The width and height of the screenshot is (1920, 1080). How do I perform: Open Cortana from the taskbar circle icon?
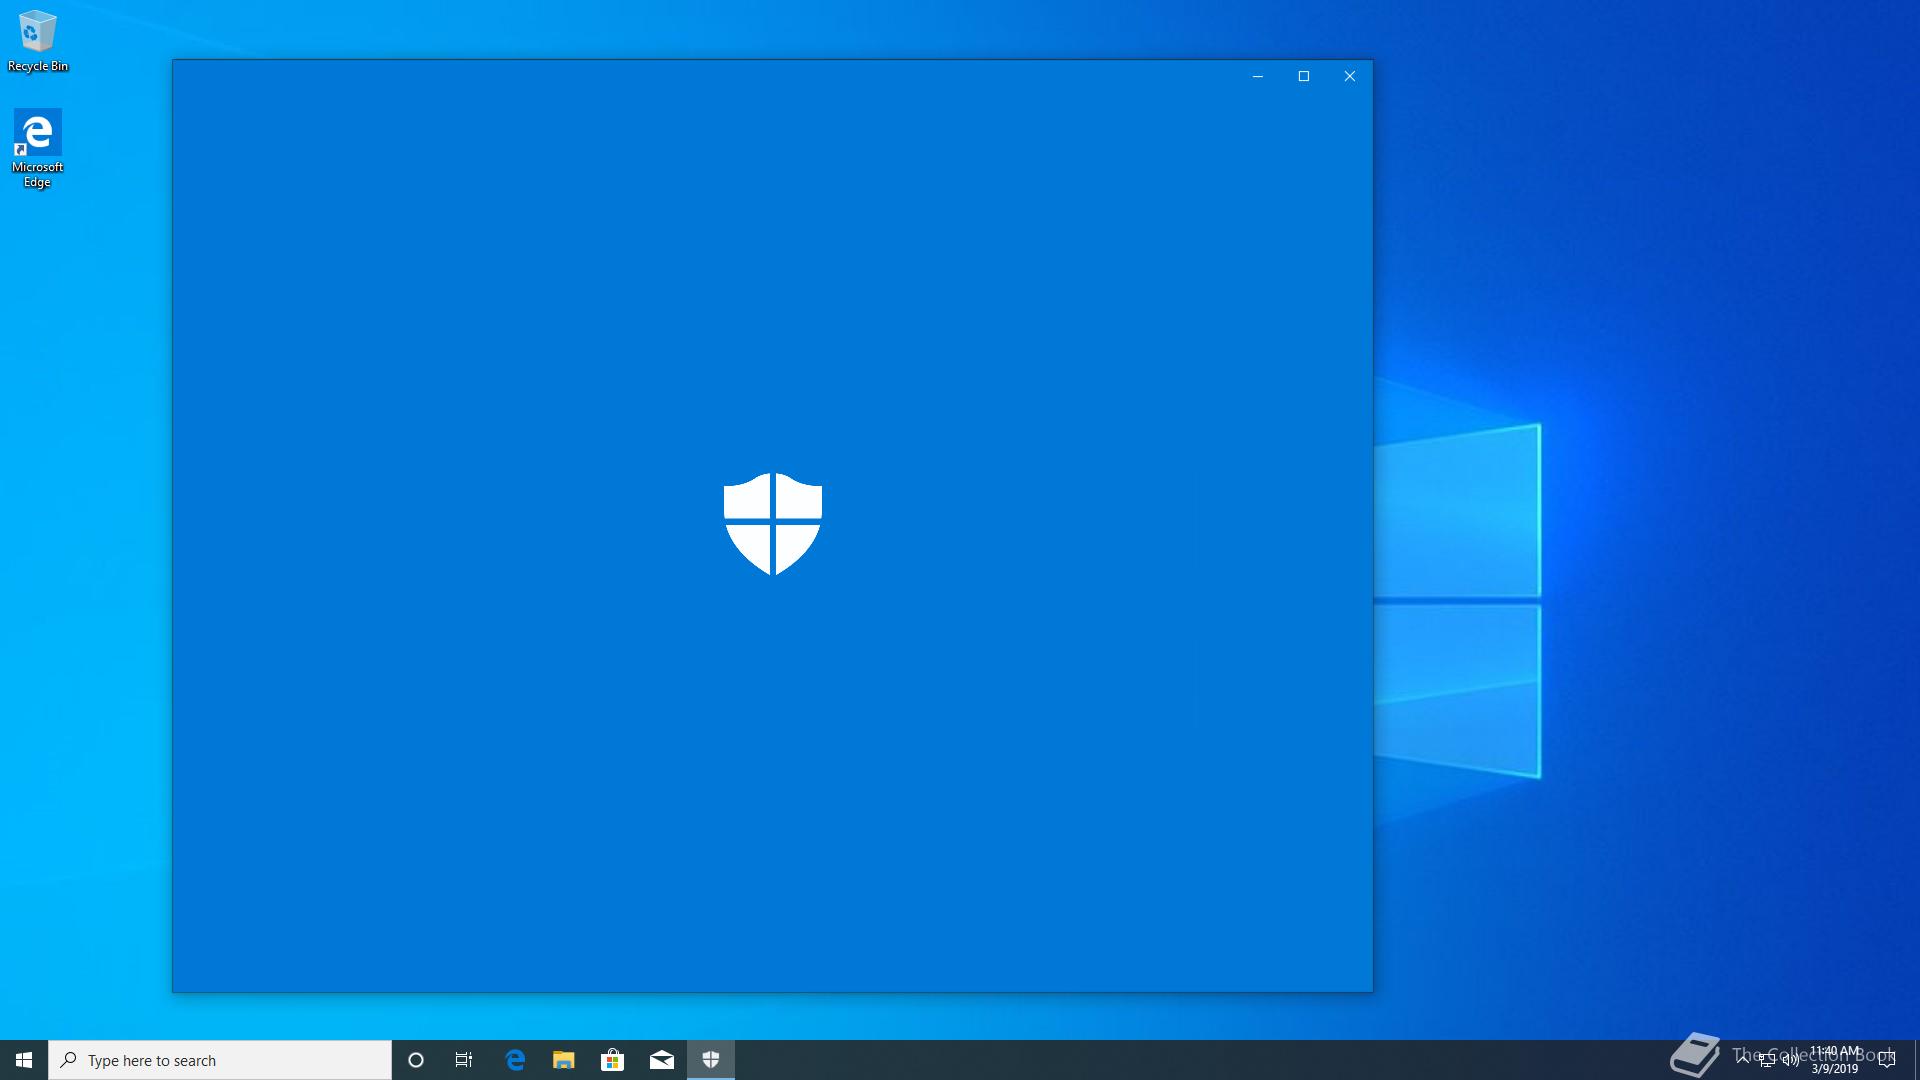(416, 1060)
